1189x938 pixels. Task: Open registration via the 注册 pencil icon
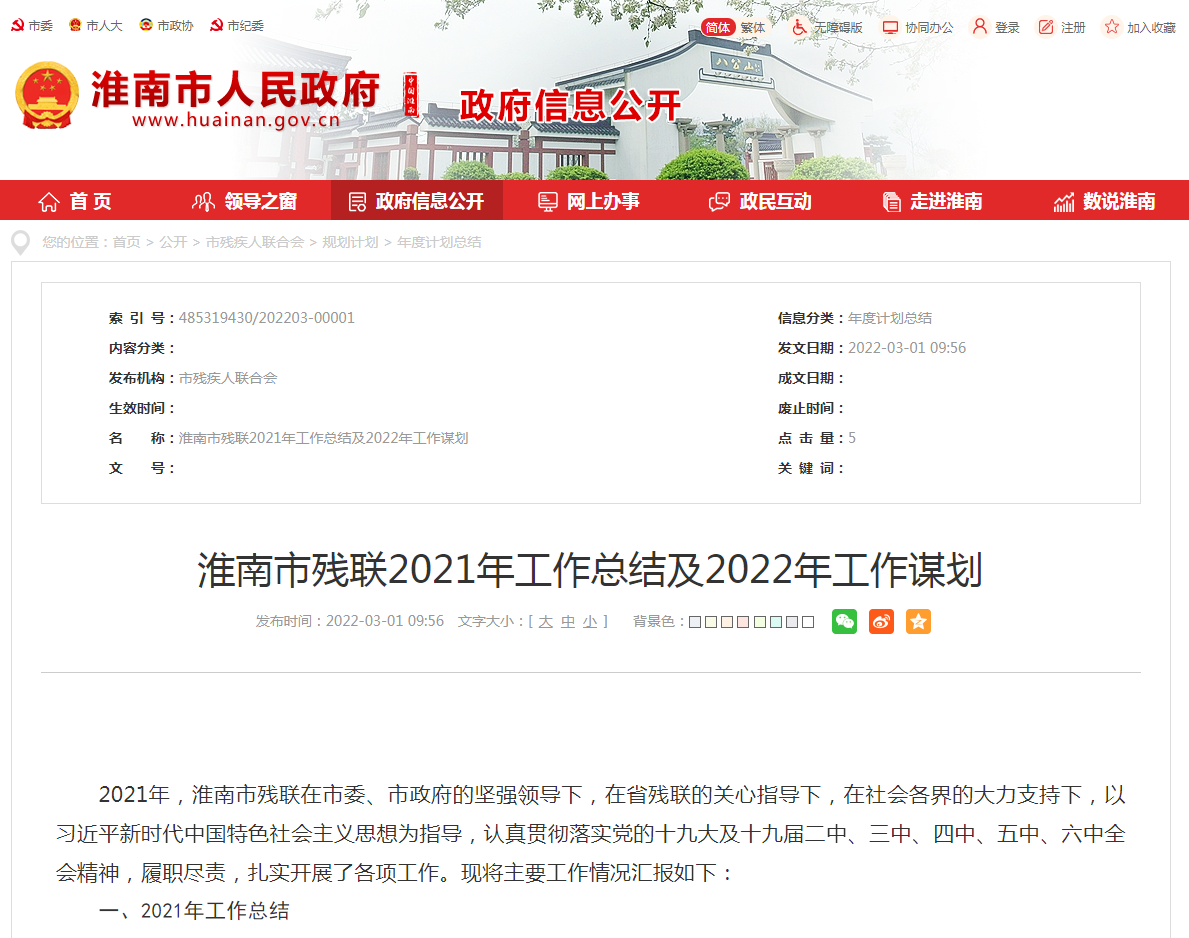point(1045,27)
